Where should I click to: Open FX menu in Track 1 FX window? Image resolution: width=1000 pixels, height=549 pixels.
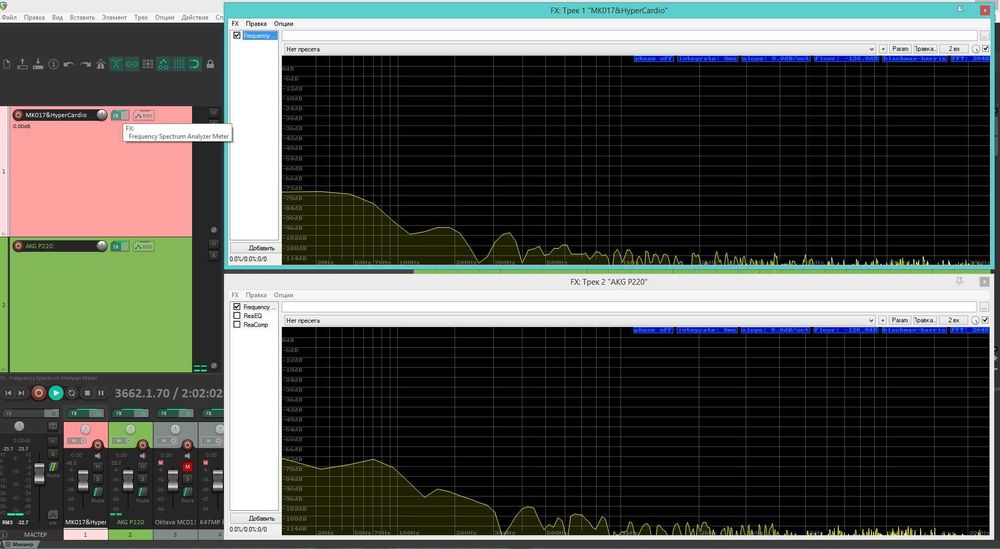pyautogui.click(x=235, y=24)
